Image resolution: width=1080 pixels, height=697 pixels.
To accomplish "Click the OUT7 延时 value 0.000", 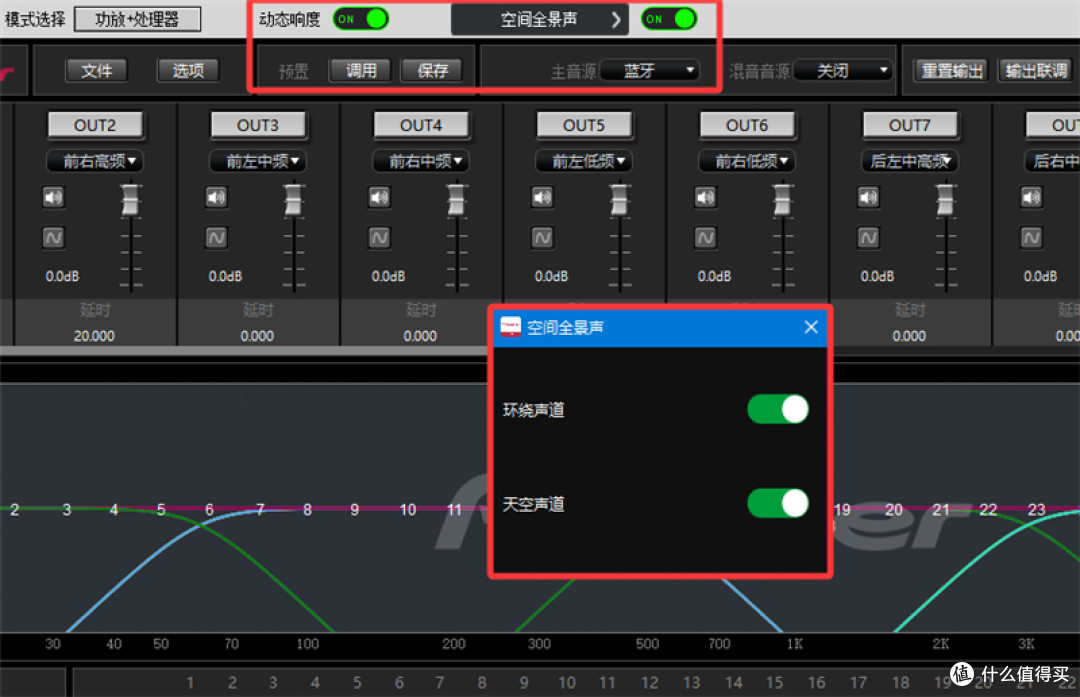I will 909,336.
